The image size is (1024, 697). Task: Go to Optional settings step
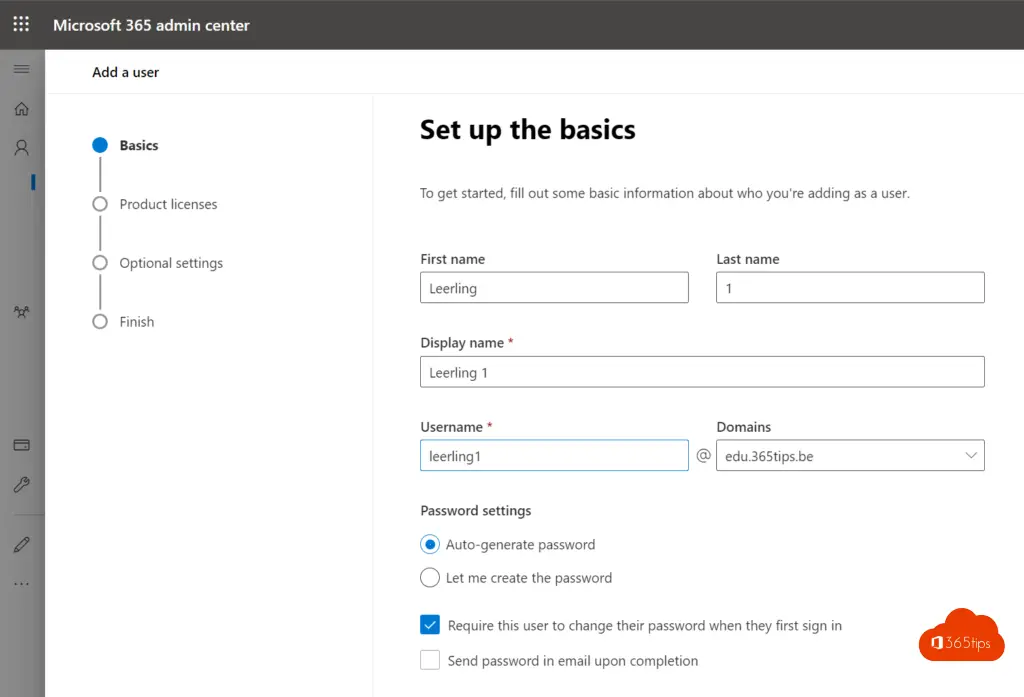click(x=157, y=263)
